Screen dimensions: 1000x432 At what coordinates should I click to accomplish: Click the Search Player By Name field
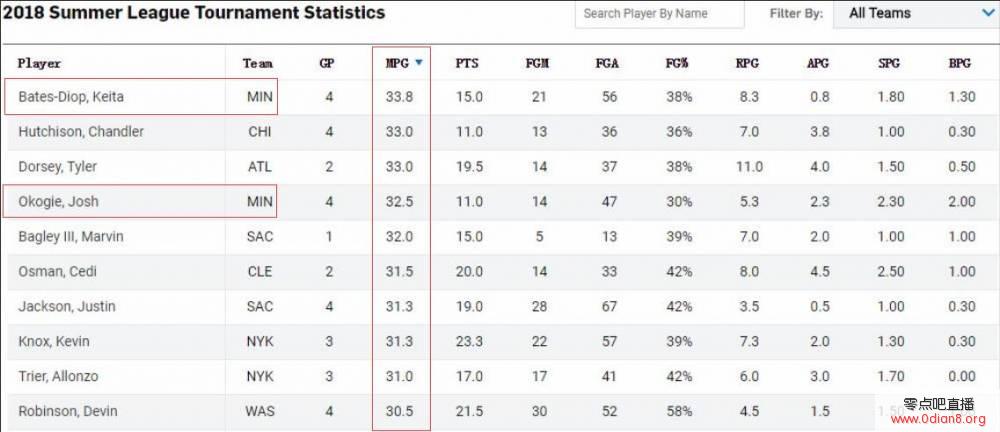(659, 14)
